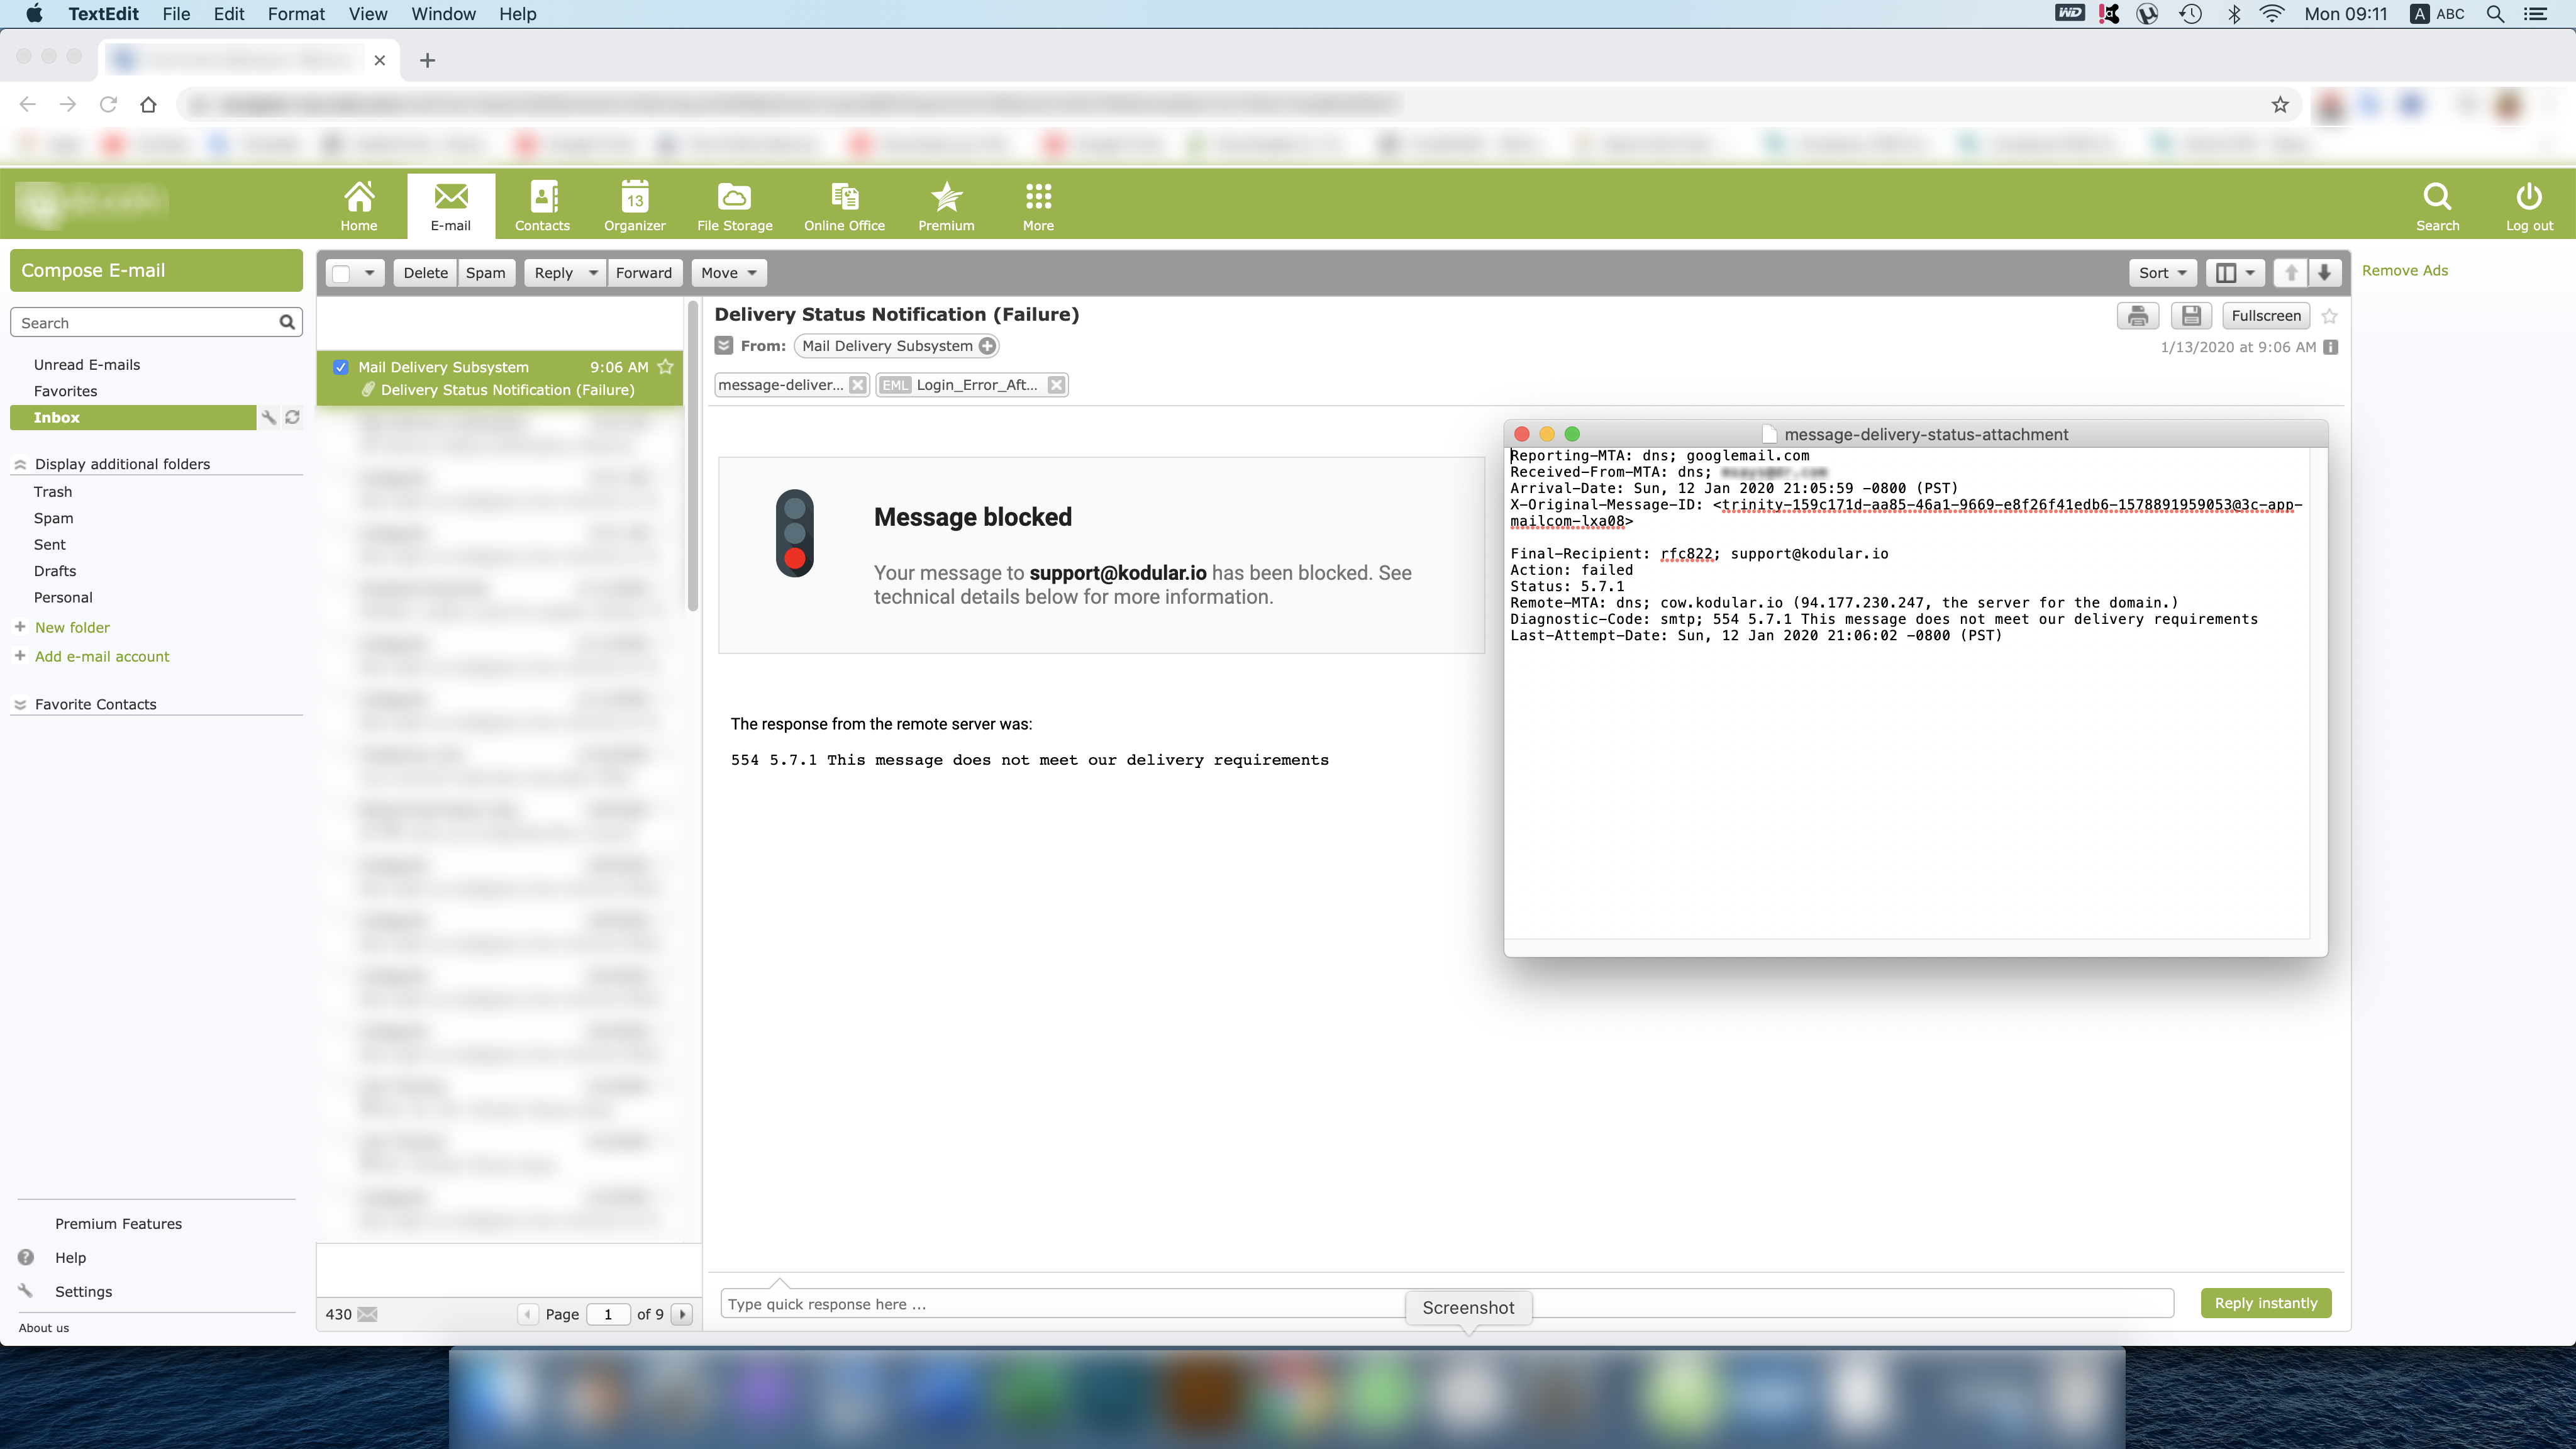The height and width of the screenshot is (1449, 2576).
Task: Add Mail Delivery Subsystem sender via plus icon
Action: tap(987, 346)
